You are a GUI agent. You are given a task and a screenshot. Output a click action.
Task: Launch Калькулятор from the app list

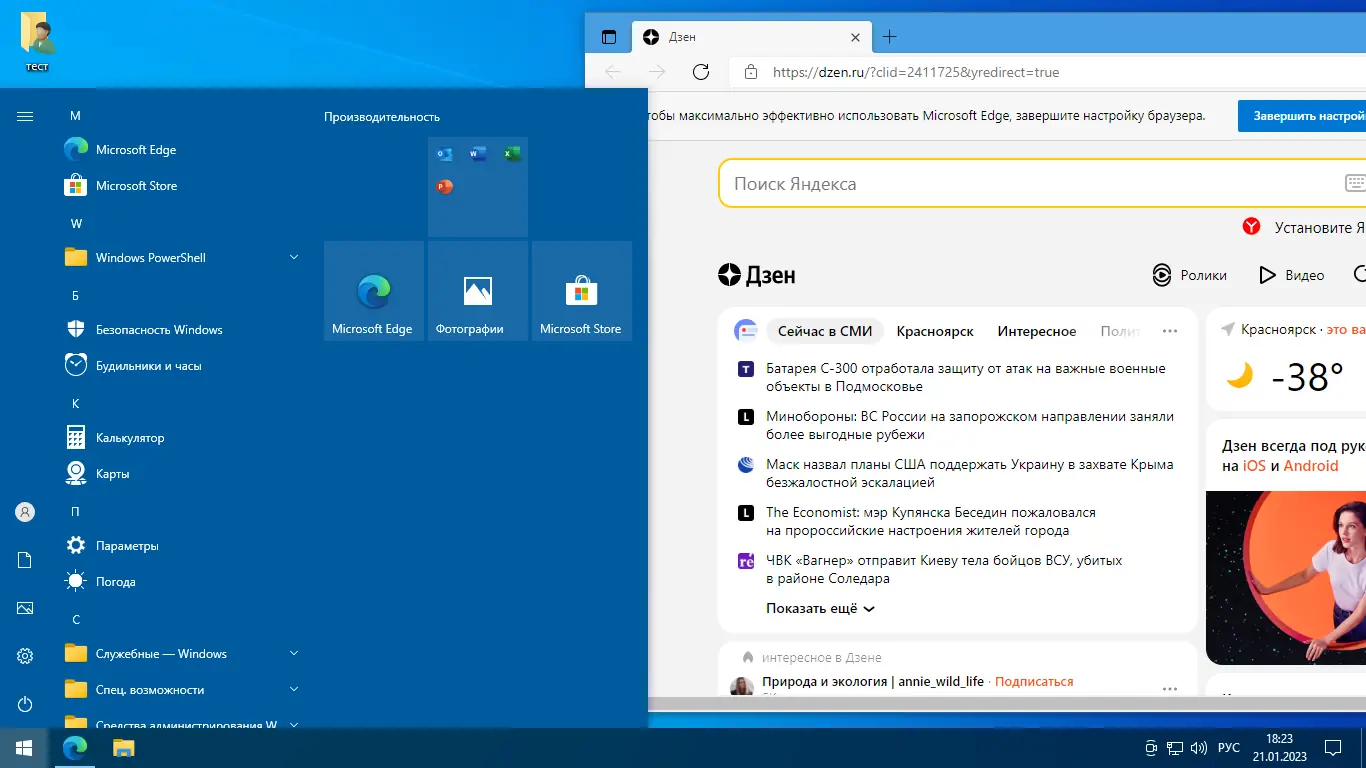pyautogui.click(x=182, y=438)
